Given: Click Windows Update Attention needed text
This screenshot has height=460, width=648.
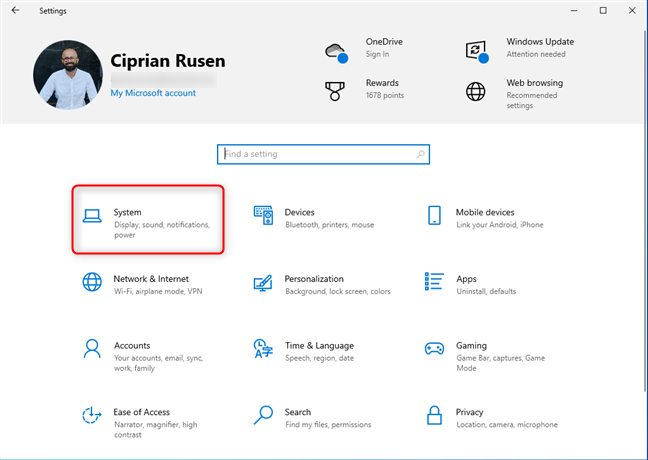Looking at the screenshot, I should tap(536, 54).
